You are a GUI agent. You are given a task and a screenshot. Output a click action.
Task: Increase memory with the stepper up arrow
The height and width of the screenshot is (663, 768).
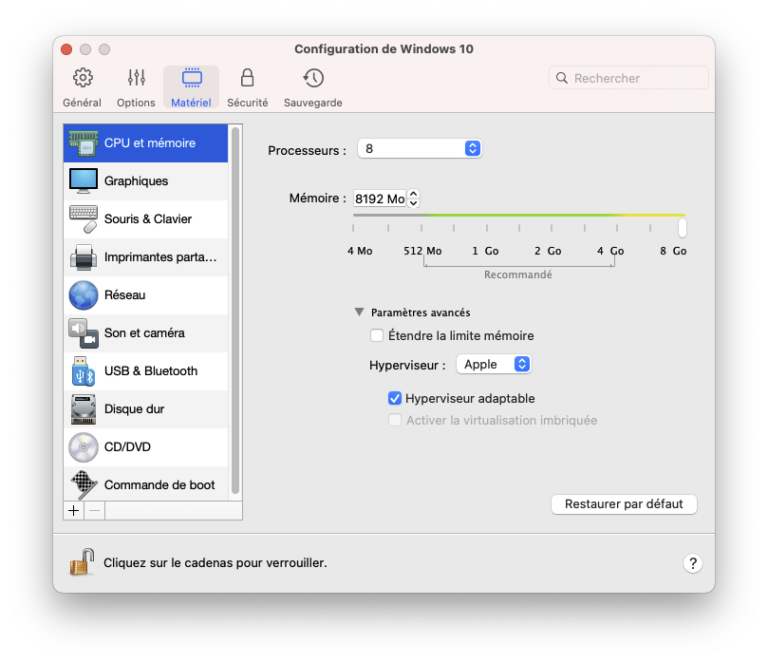413,194
